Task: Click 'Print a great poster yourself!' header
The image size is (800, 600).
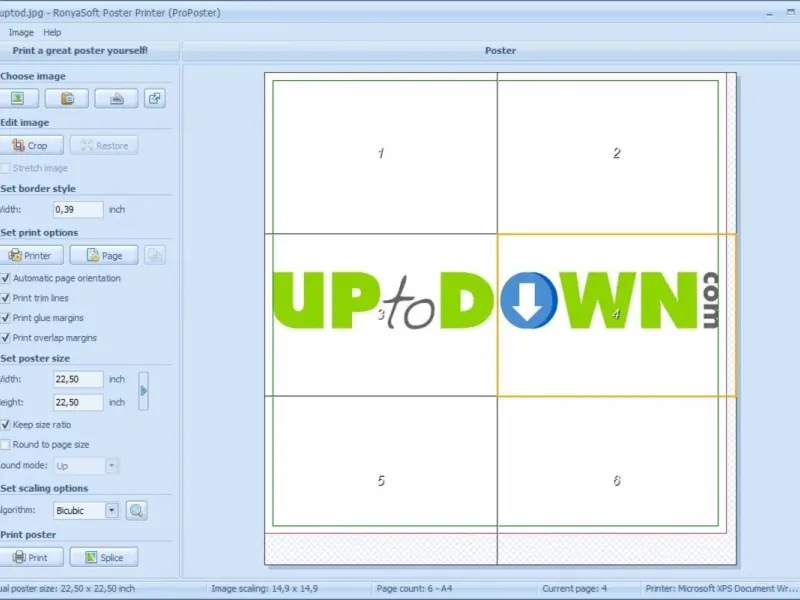Action: coord(80,51)
